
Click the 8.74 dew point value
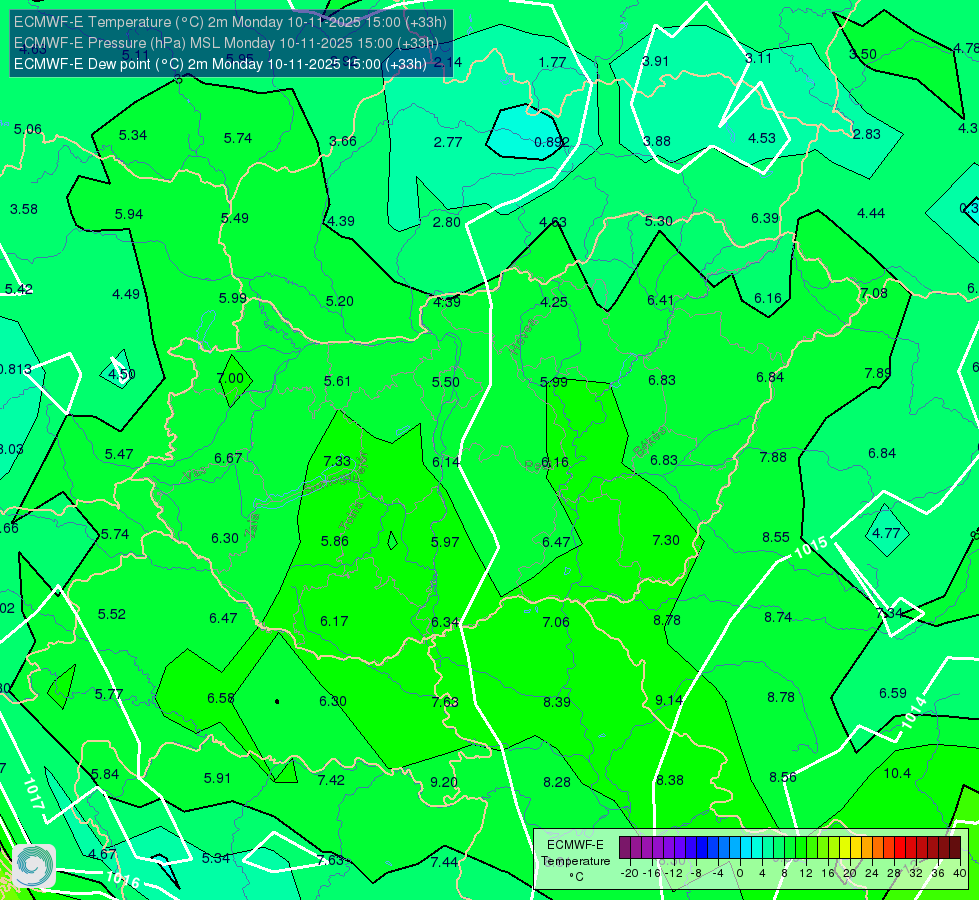778,617
